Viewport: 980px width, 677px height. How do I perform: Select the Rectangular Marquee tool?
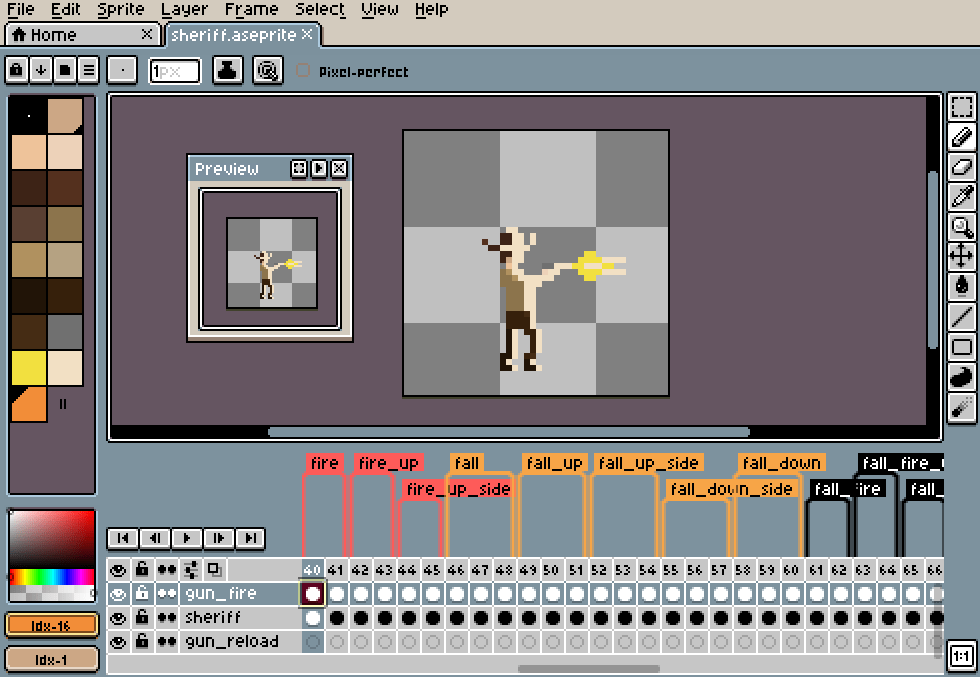pos(961,107)
